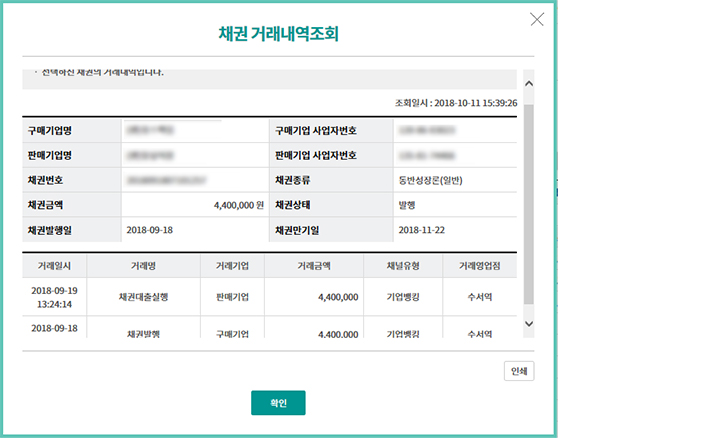The image size is (712, 438).
Task: Click the 확인 button
Action: pyautogui.click(x=278, y=403)
